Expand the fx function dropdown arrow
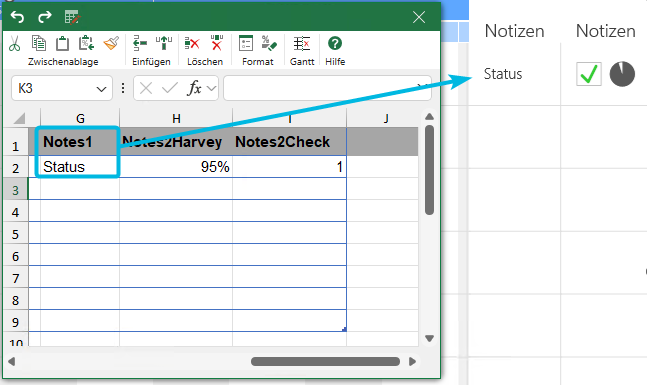Image resolution: width=647 pixels, height=385 pixels. [211, 88]
